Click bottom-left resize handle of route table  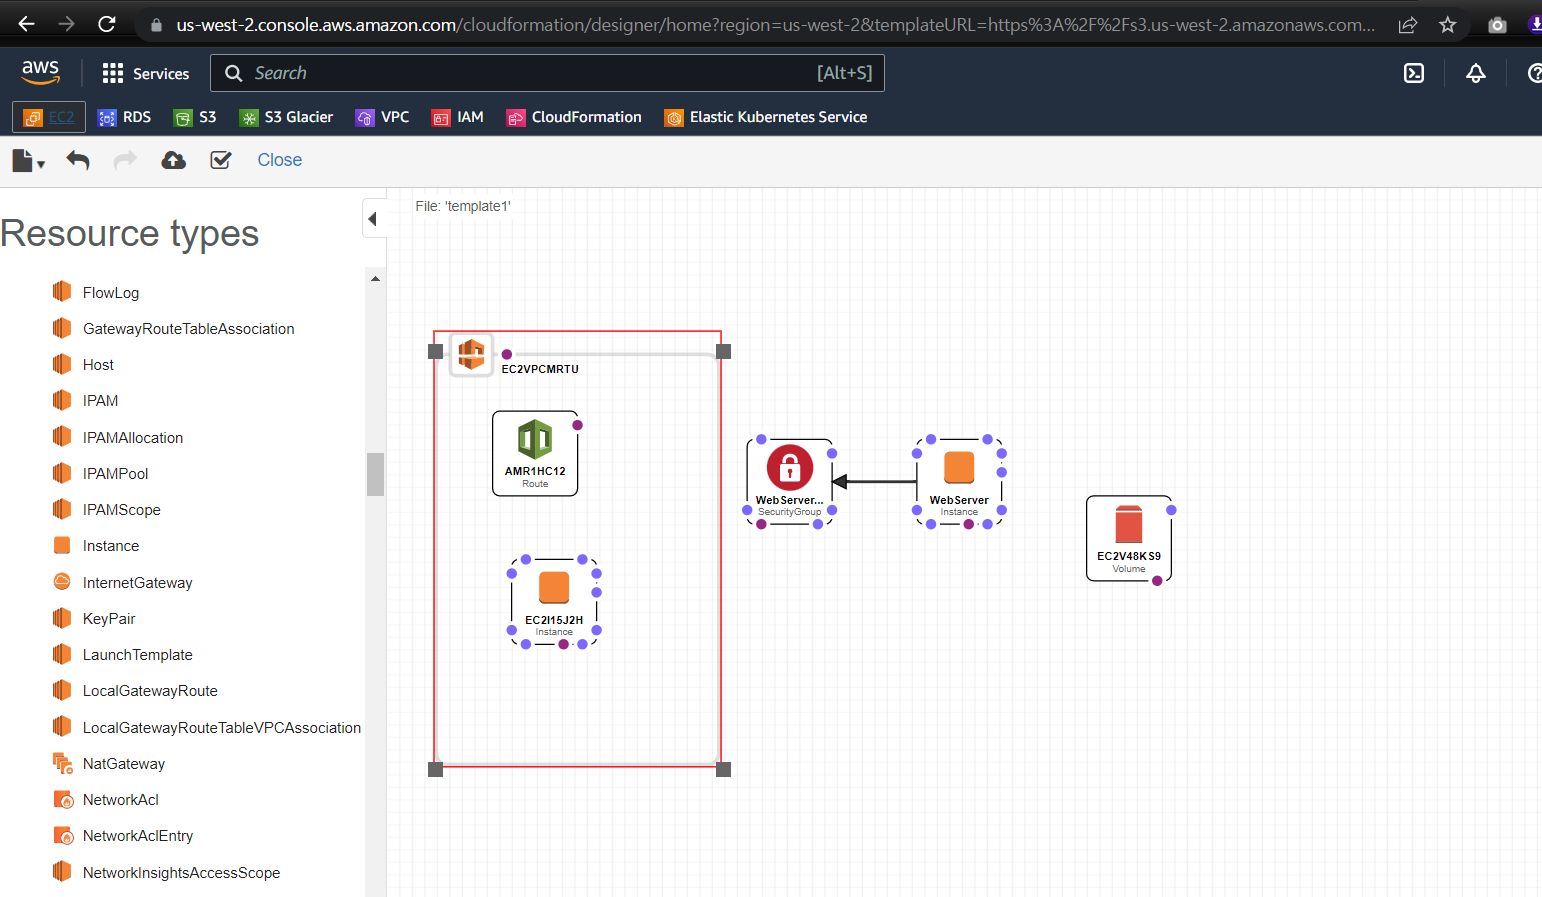click(435, 769)
